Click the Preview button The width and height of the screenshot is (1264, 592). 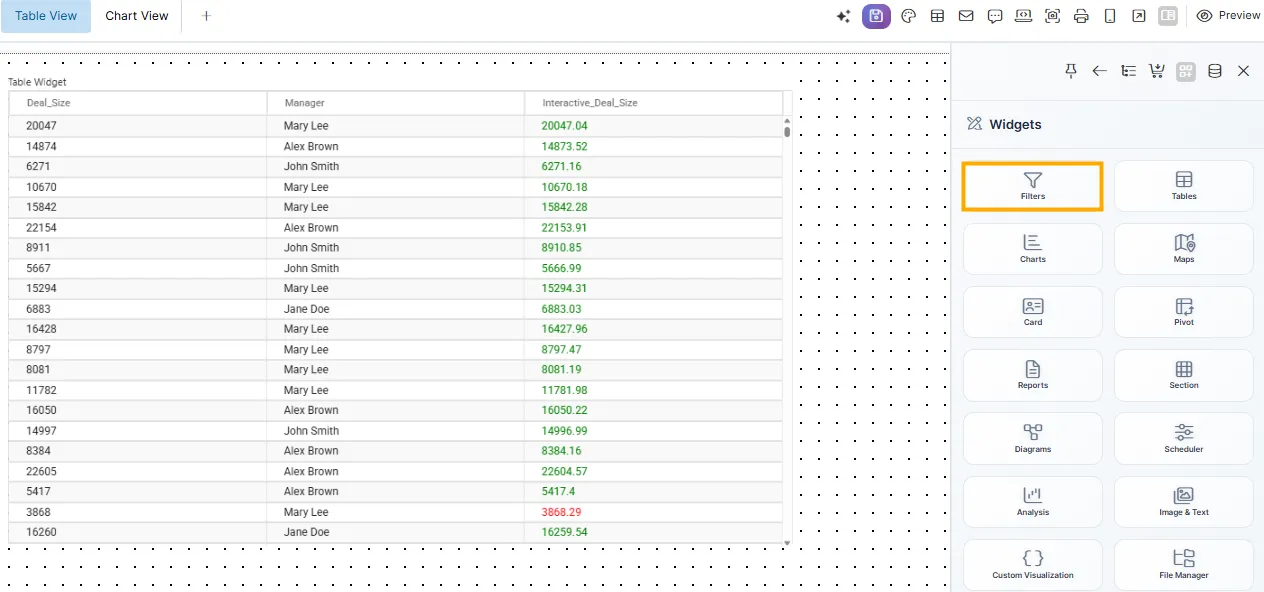tap(1229, 16)
